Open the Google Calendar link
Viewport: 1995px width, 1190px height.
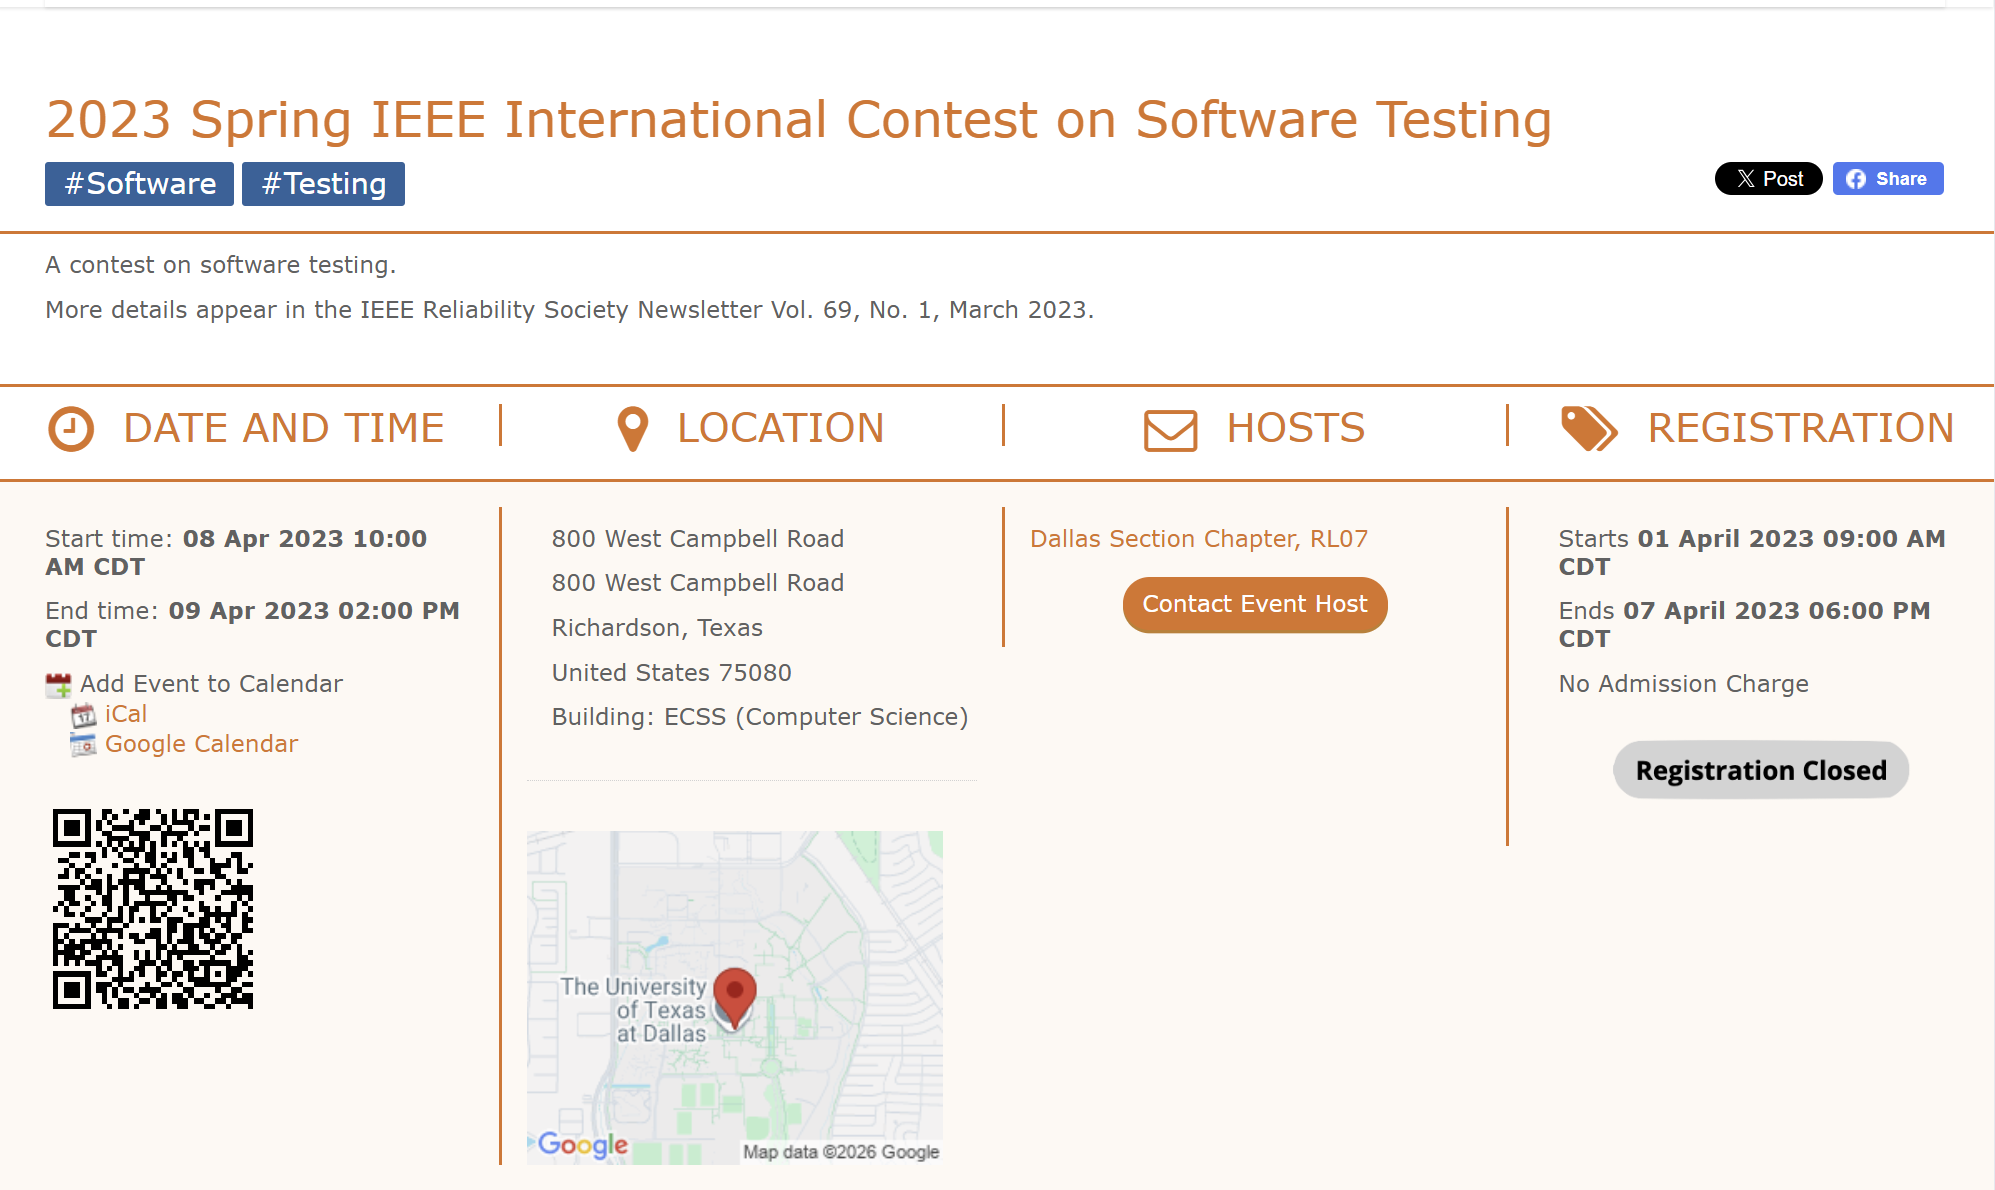point(201,744)
